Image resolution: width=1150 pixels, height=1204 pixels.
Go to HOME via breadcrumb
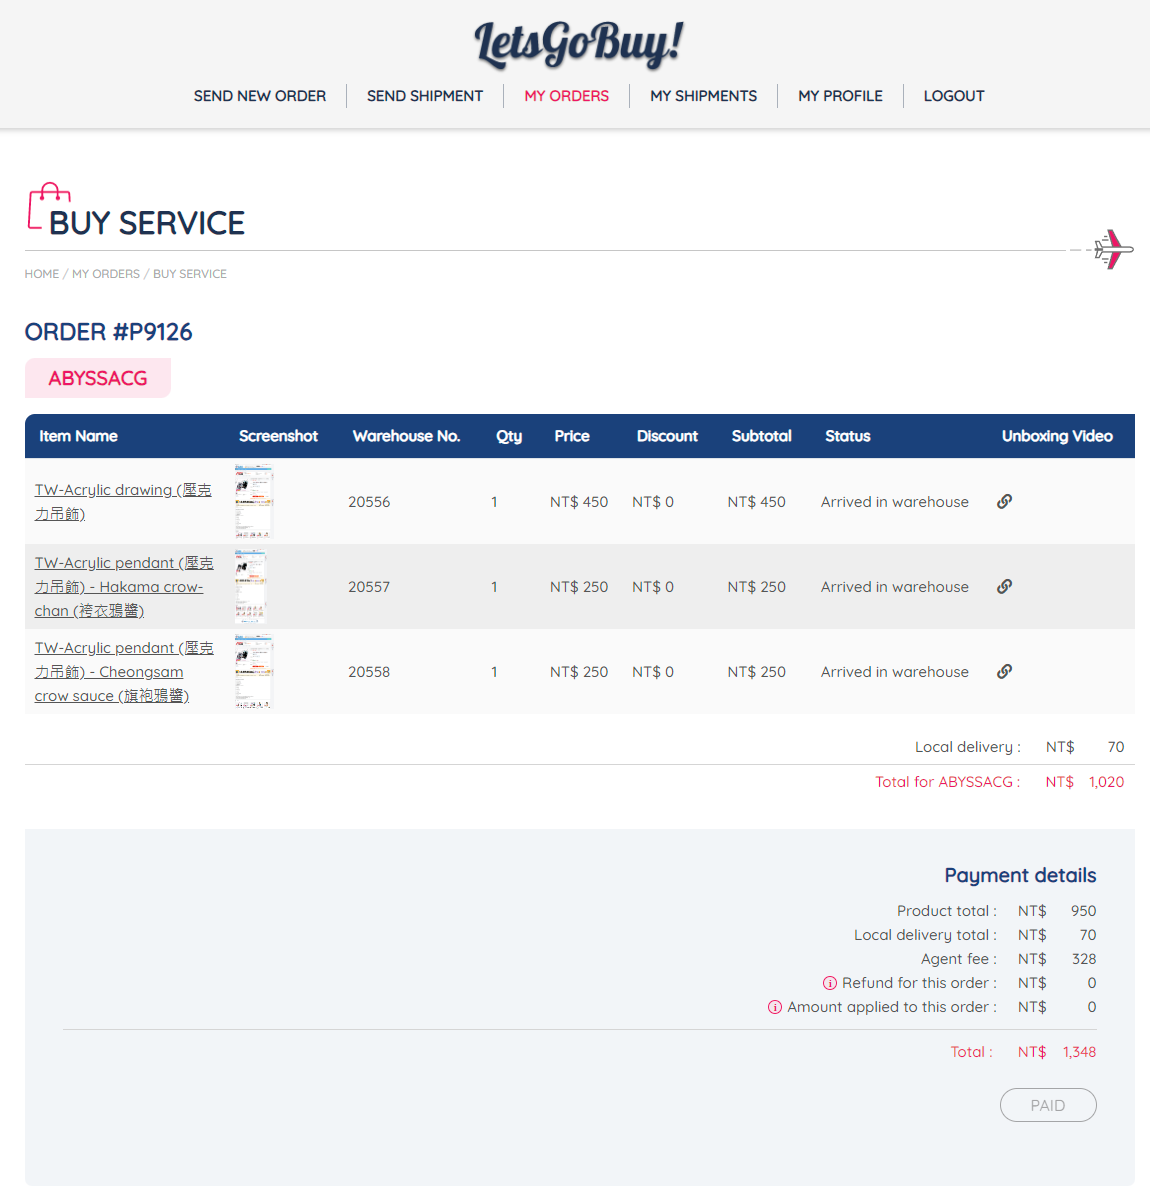(42, 274)
